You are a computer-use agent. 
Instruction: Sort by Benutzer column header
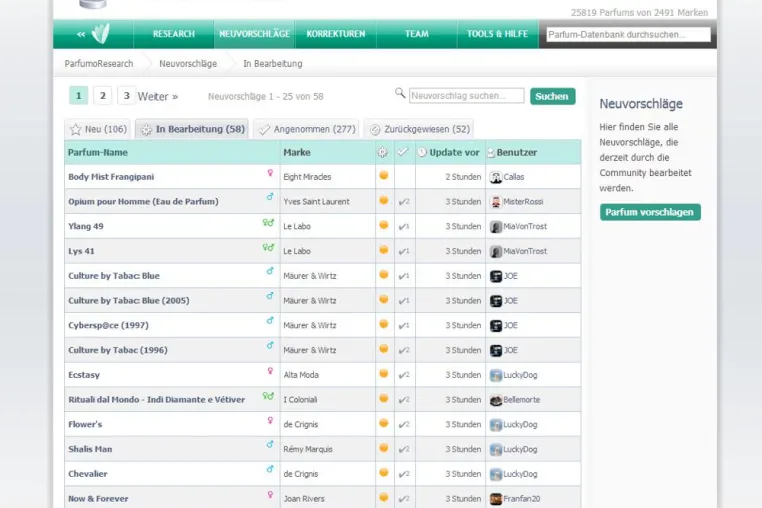tap(517, 153)
